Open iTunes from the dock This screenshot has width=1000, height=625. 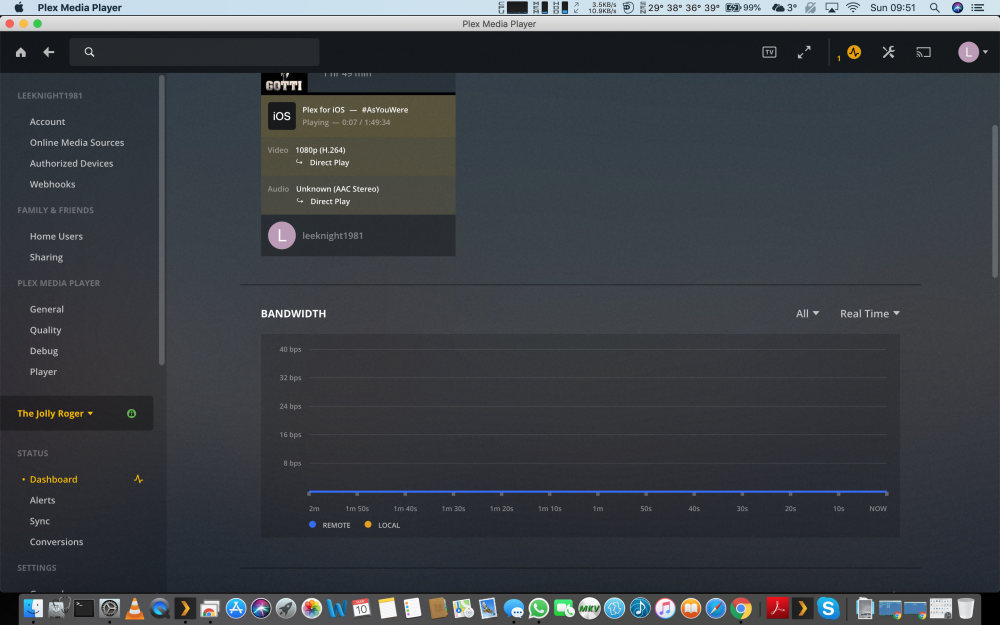point(665,608)
